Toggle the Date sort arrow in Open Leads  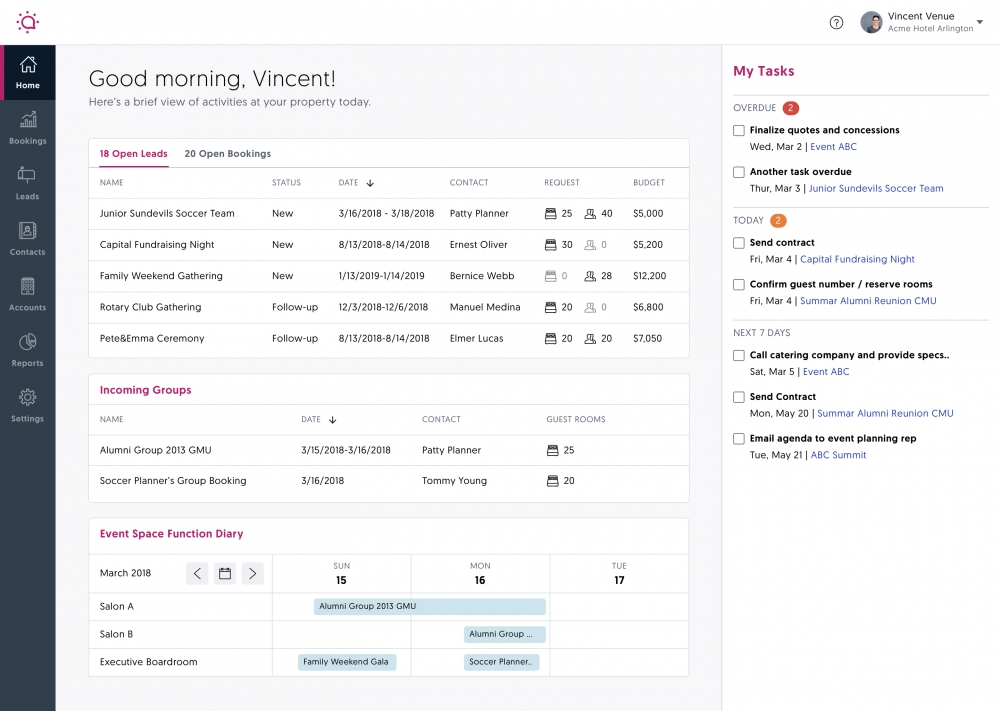click(x=371, y=182)
